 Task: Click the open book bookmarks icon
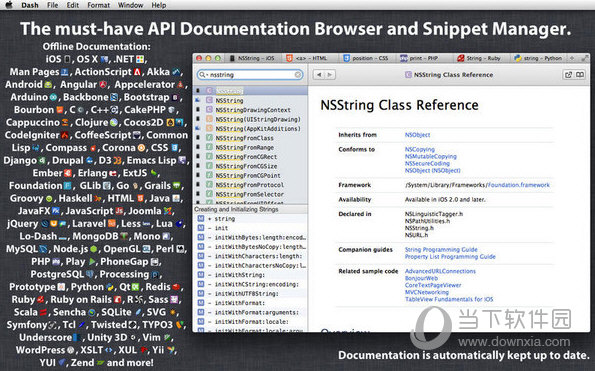click(580, 75)
